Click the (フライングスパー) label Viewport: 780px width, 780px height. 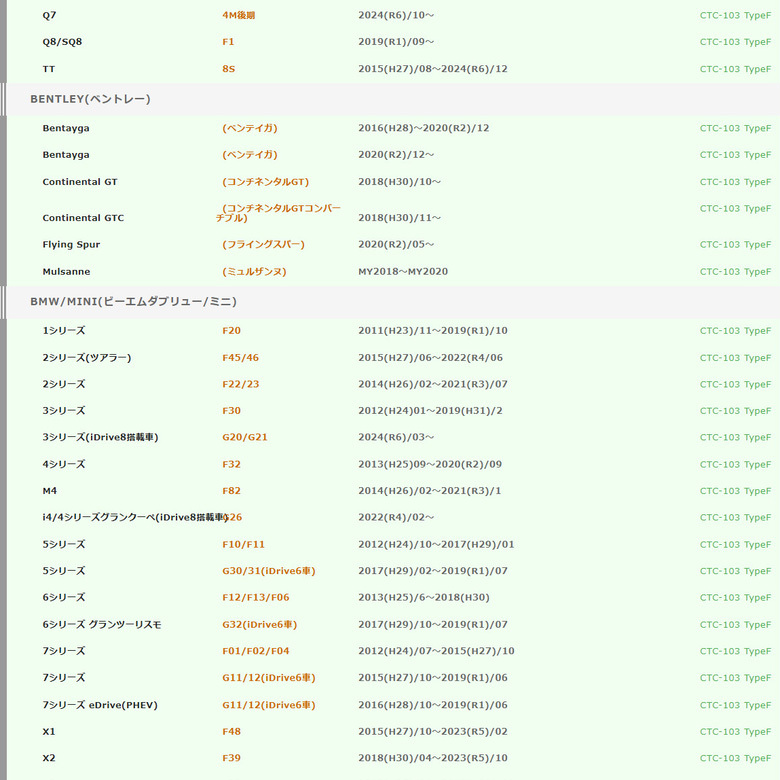[263, 244]
